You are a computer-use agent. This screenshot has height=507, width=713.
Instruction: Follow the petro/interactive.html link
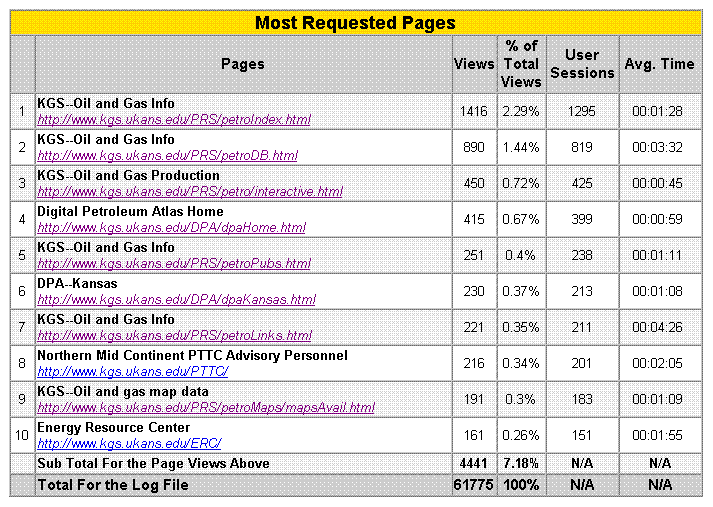tap(190, 191)
